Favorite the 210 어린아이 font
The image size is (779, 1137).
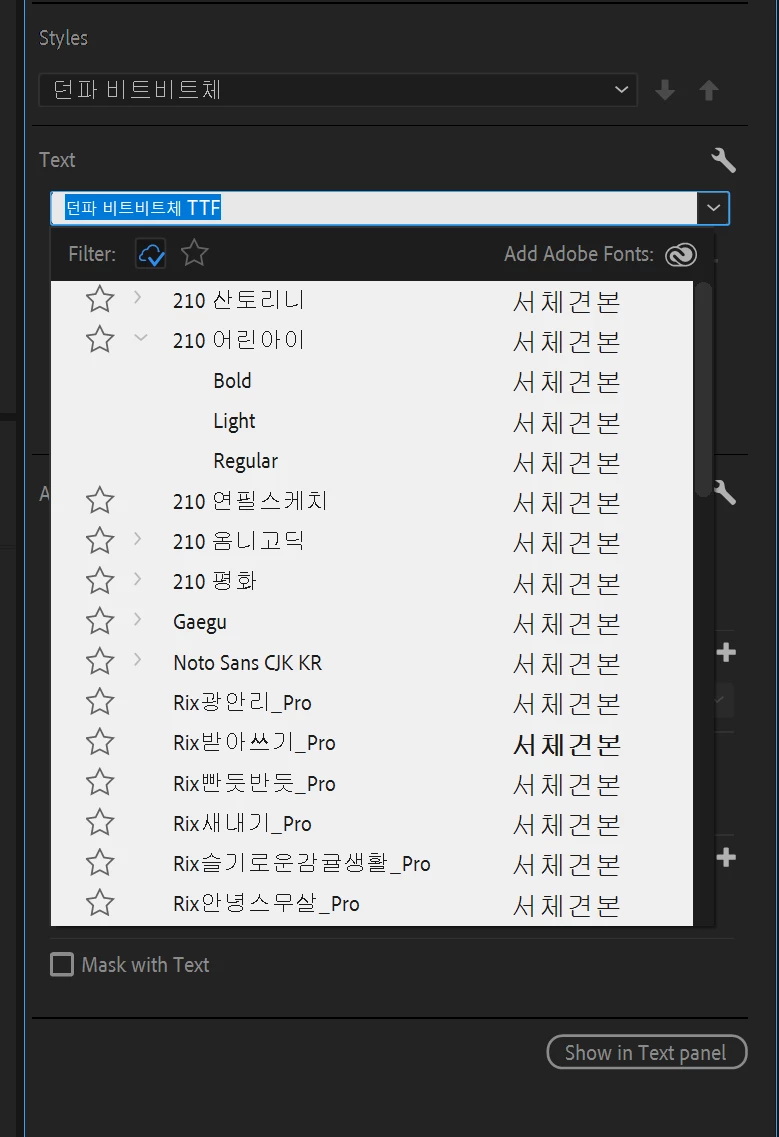pyautogui.click(x=100, y=339)
